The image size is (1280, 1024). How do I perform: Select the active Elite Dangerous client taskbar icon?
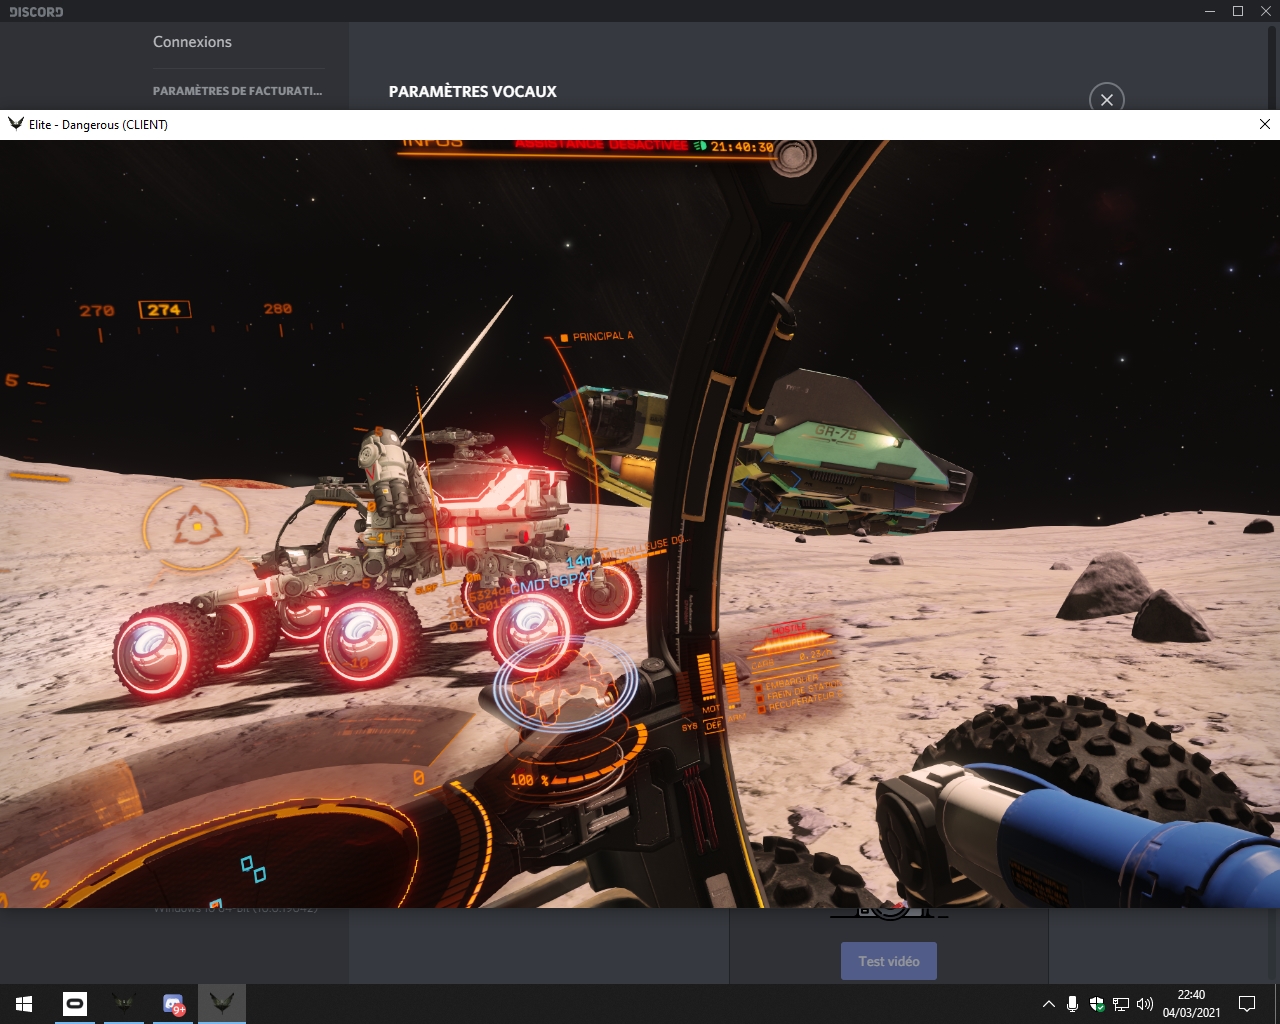coord(222,1003)
